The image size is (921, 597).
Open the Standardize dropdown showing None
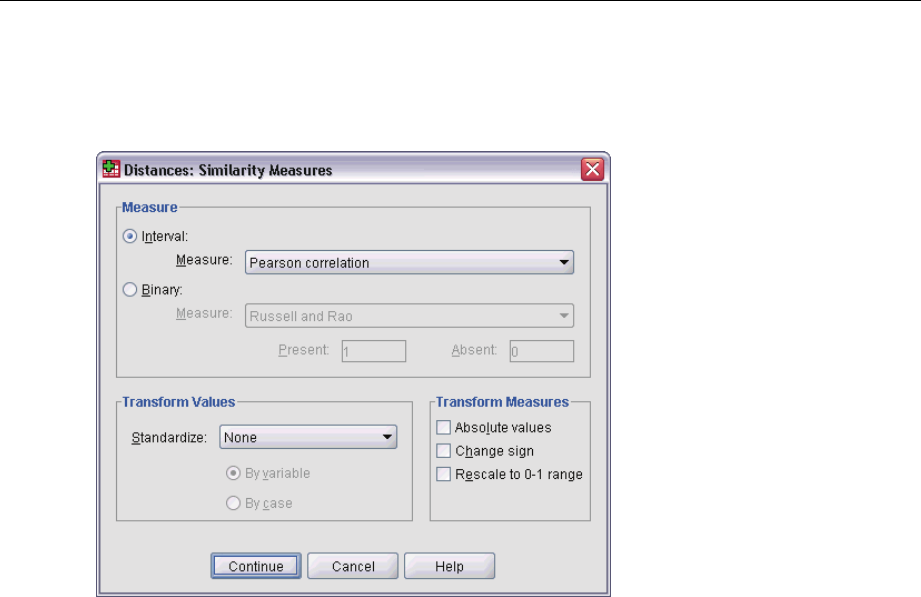308,437
